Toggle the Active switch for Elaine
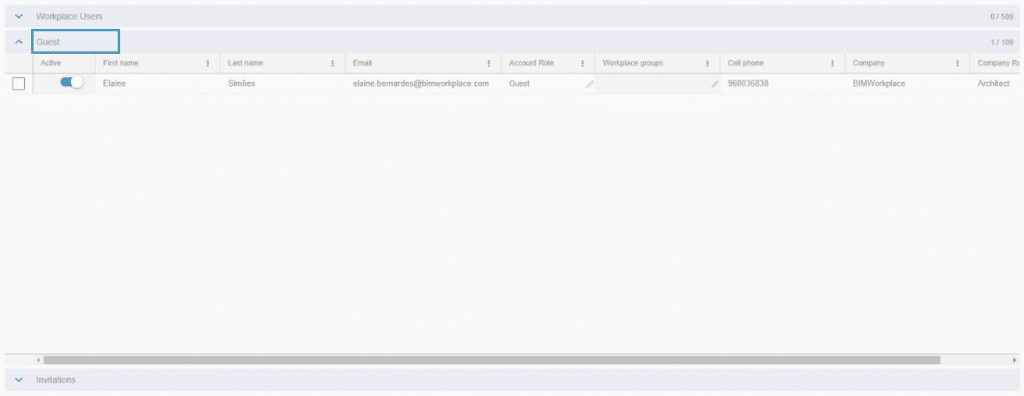The height and width of the screenshot is (396, 1024). (72, 83)
